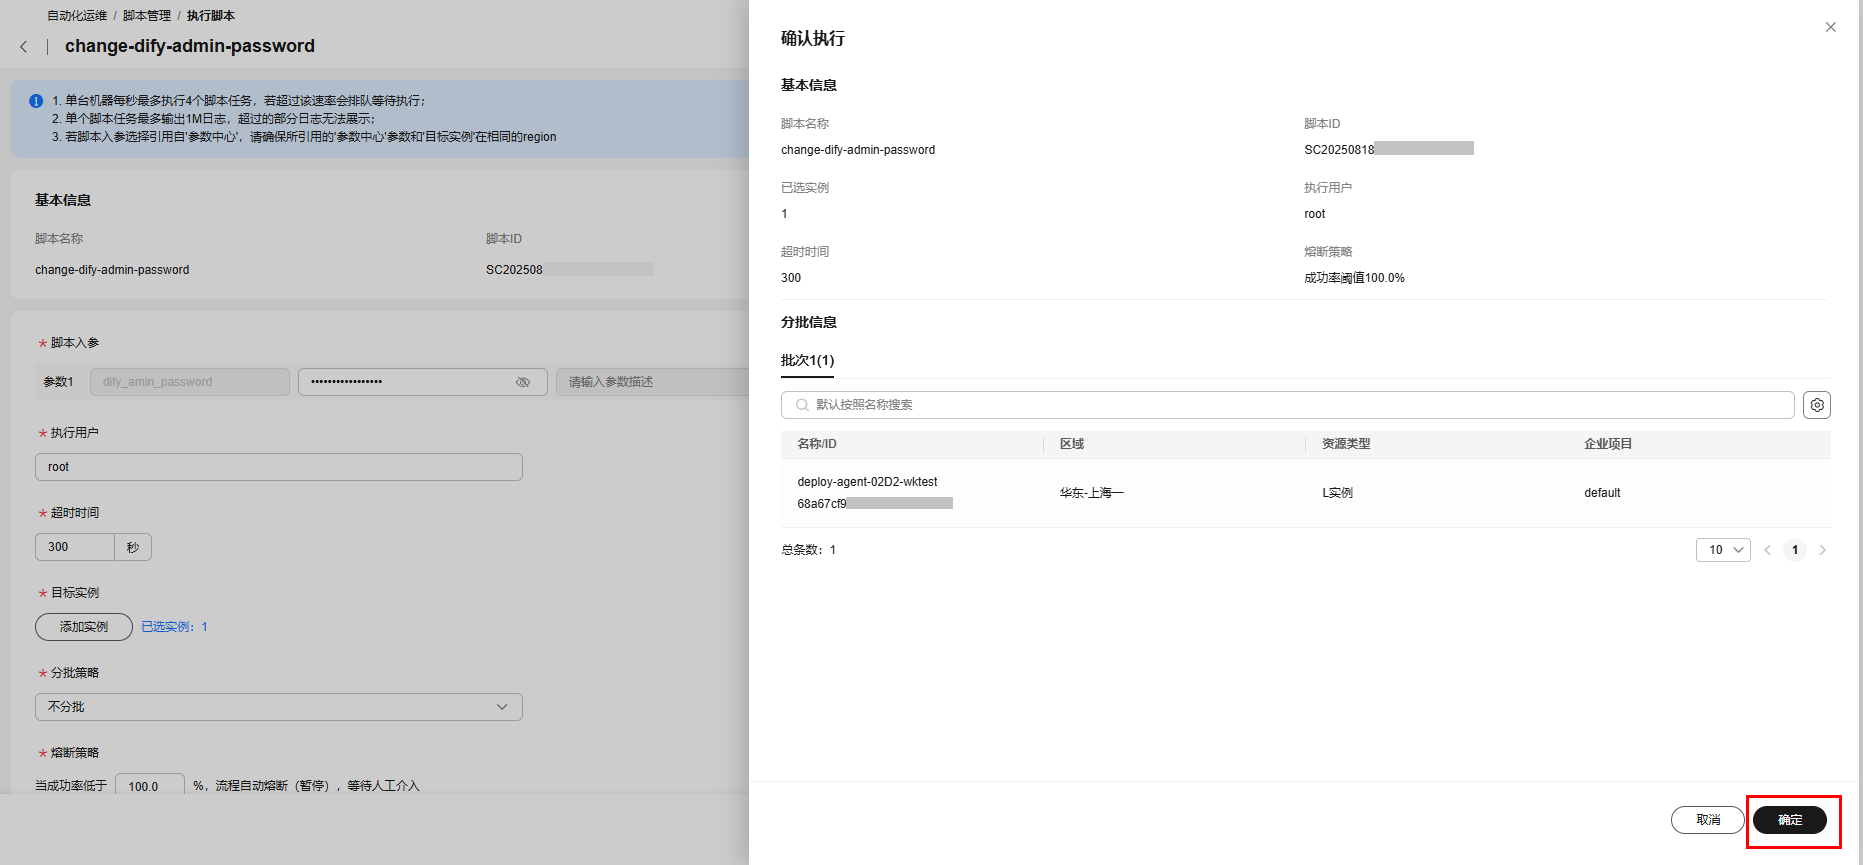
Task: Click the 添加实例 button
Action: click(84, 627)
